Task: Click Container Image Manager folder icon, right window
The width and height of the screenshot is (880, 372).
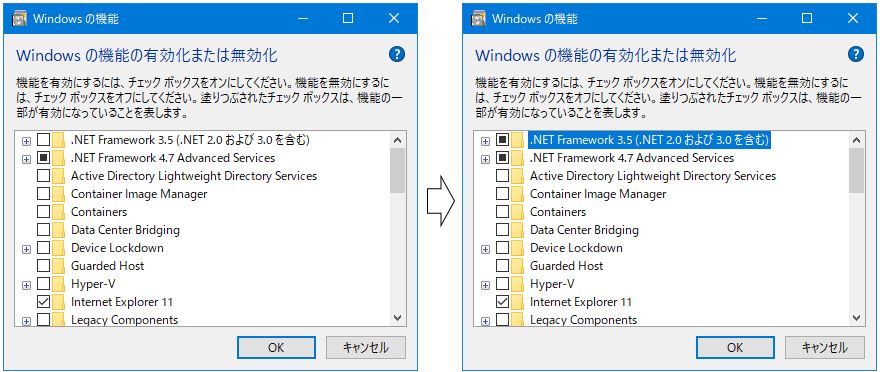Action: [517, 194]
